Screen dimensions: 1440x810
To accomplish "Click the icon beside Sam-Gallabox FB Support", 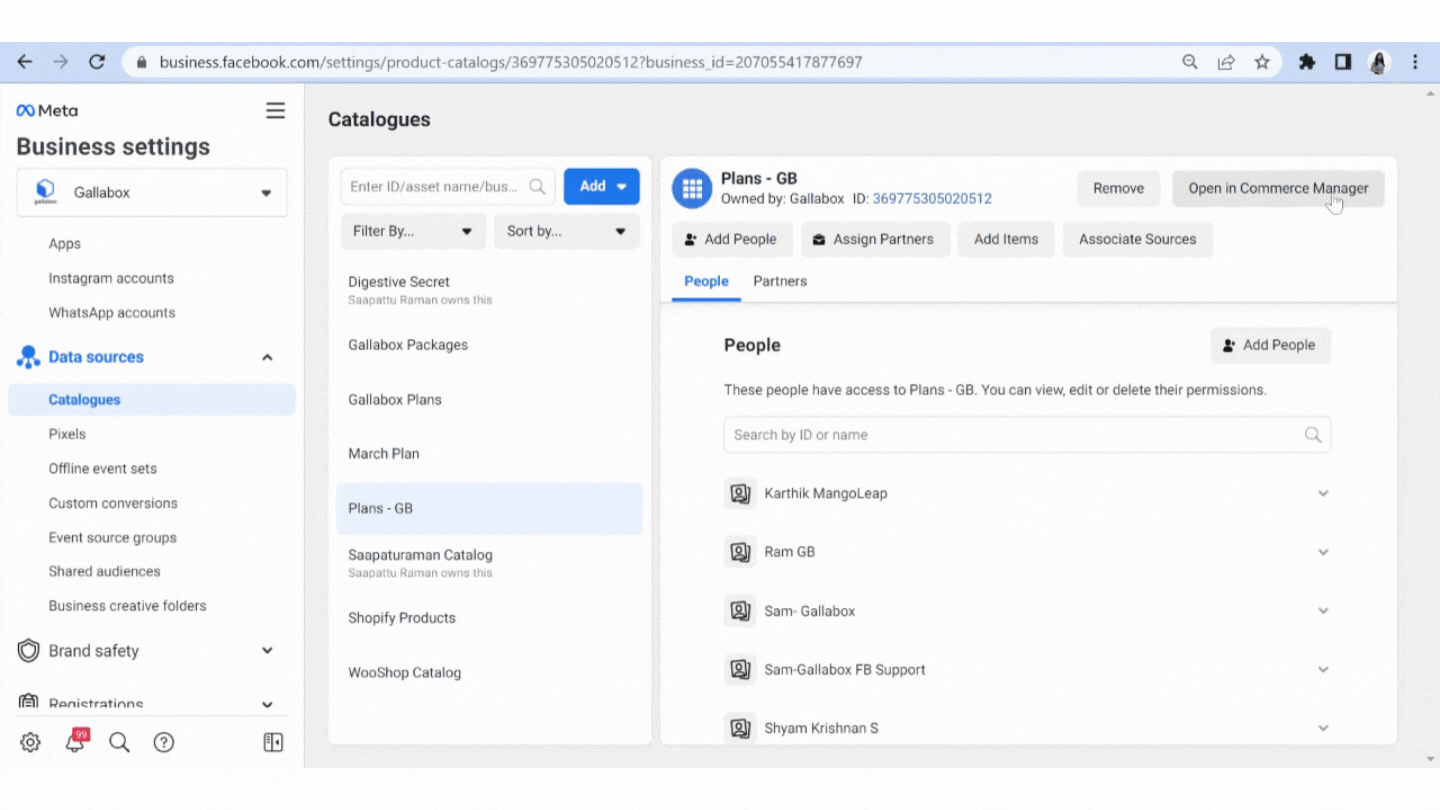I will tap(740, 670).
